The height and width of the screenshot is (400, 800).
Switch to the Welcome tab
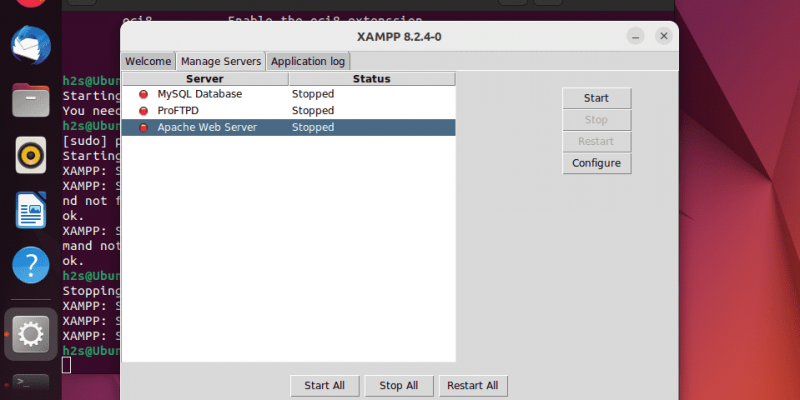(x=148, y=61)
